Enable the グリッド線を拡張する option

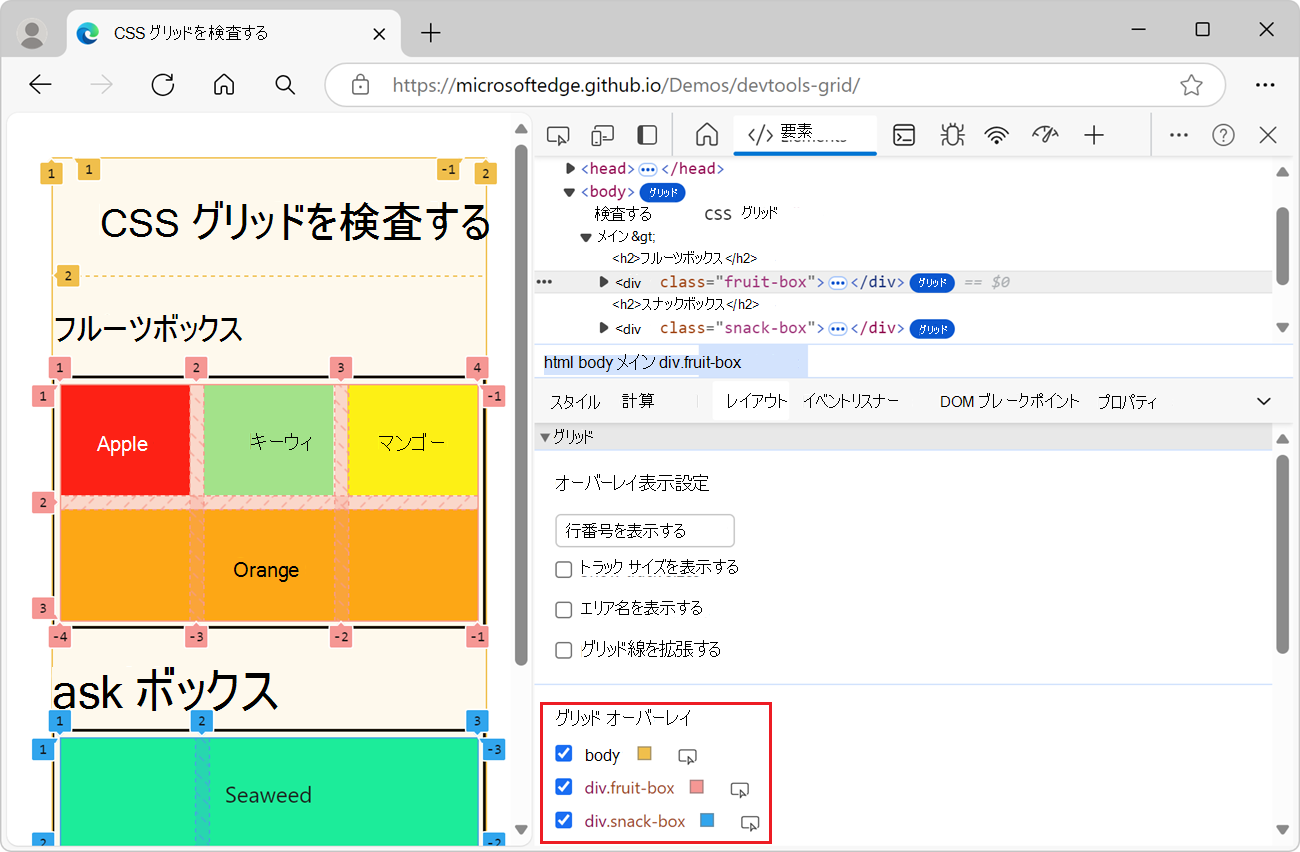pos(563,649)
